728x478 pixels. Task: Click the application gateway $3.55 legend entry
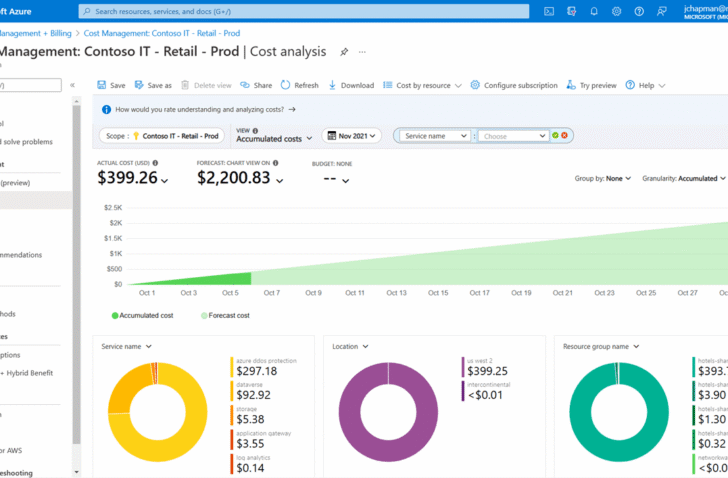click(x=261, y=439)
